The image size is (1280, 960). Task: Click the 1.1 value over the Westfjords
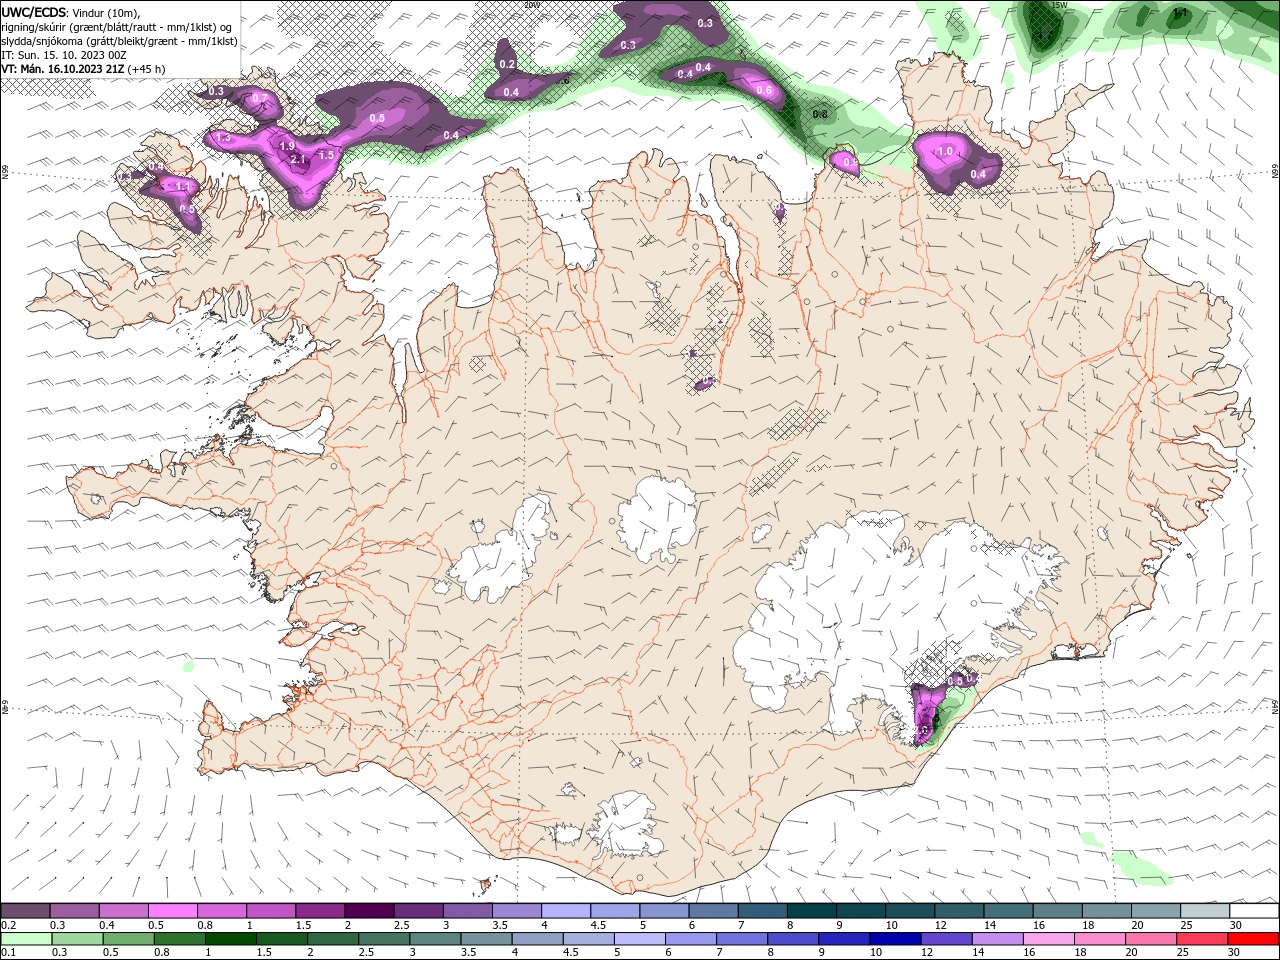183,186
